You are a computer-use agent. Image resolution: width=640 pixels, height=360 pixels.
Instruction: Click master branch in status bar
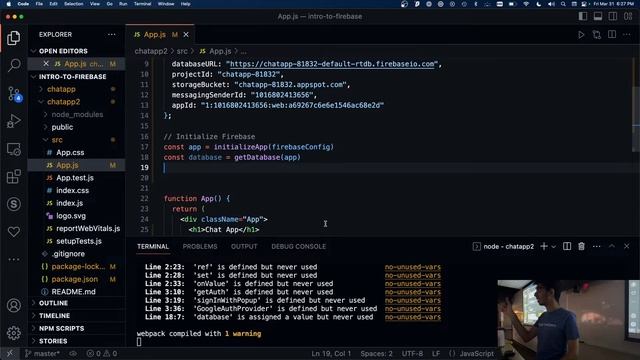coord(42,354)
